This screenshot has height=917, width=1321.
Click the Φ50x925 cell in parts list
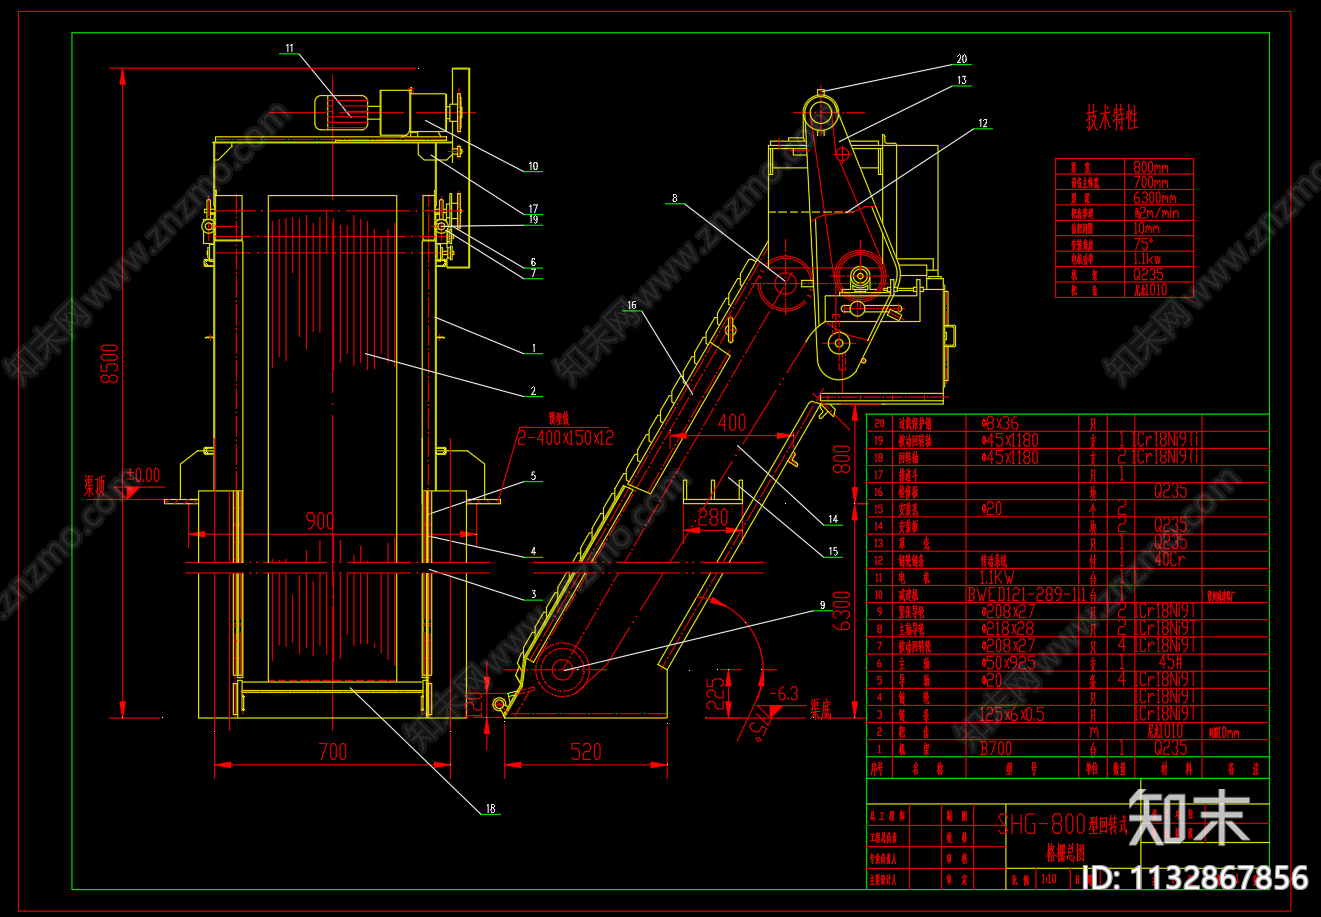[1008, 663]
